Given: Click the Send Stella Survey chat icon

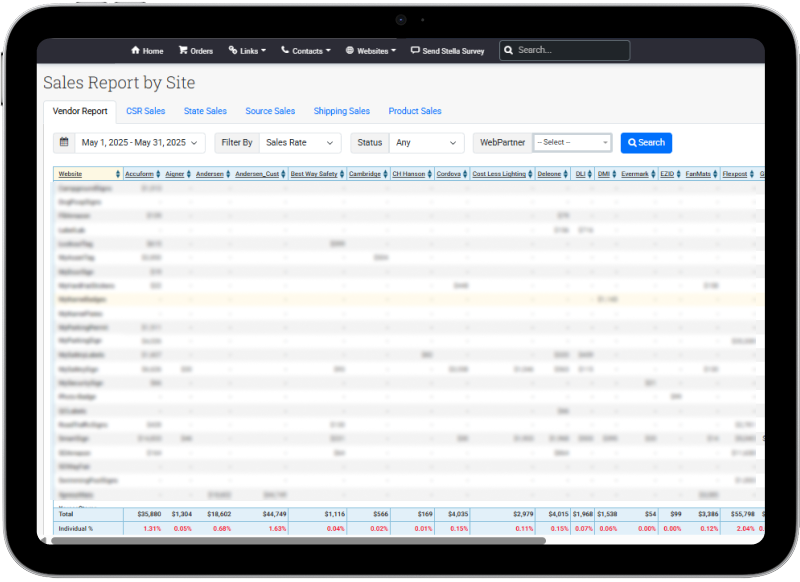Looking at the screenshot, I should coord(415,51).
